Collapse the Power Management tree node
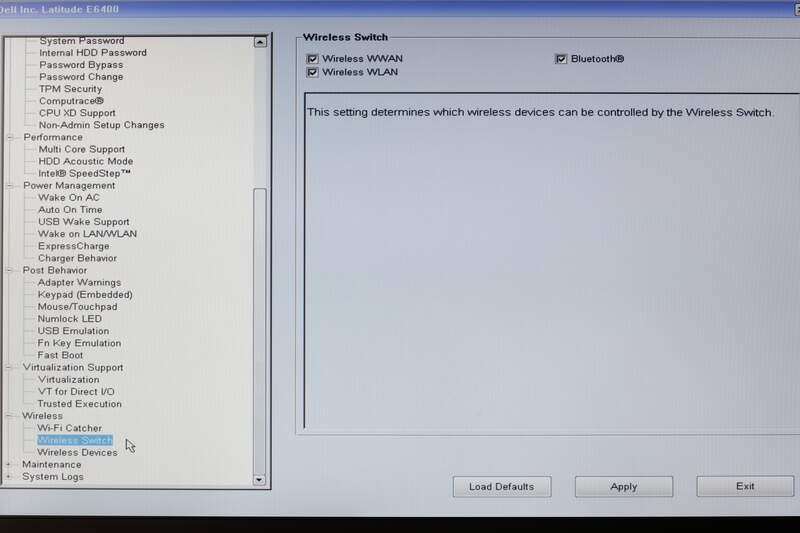This screenshot has width=800, height=533. click(x=9, y=186)
